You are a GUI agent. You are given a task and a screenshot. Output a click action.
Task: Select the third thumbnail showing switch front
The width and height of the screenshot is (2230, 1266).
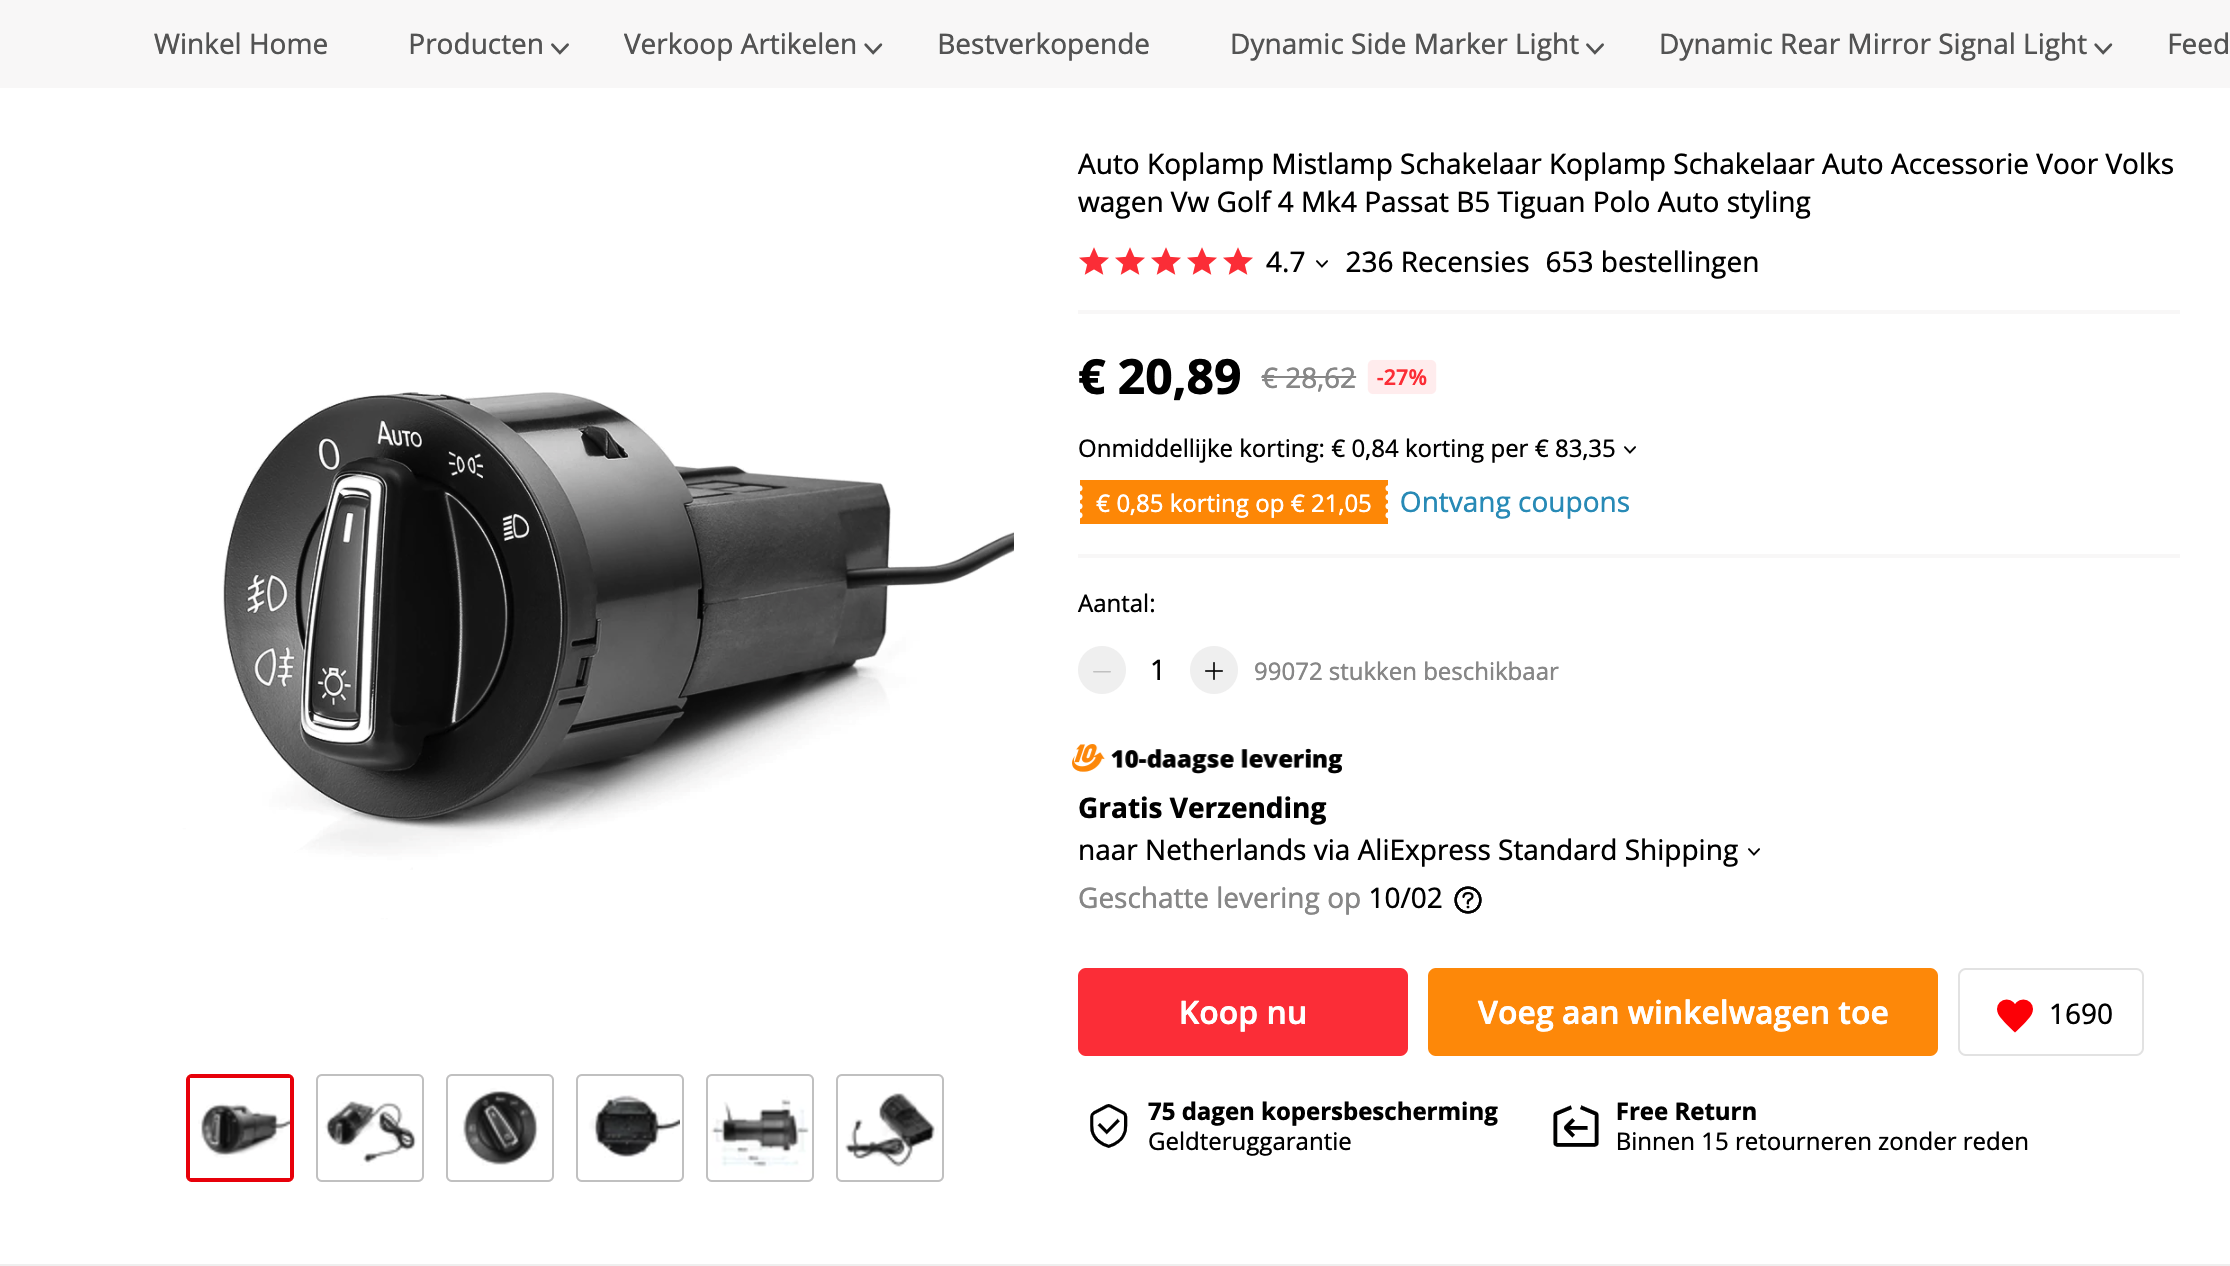500,1128
